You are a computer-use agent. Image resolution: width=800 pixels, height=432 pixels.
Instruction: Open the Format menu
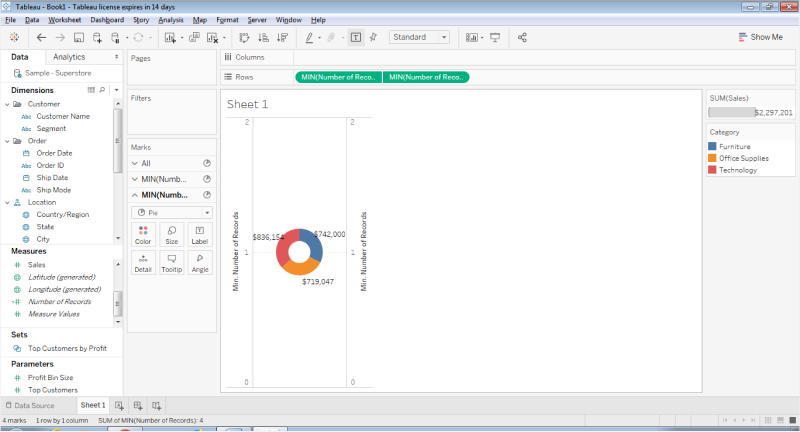click(x=227, y=20)
